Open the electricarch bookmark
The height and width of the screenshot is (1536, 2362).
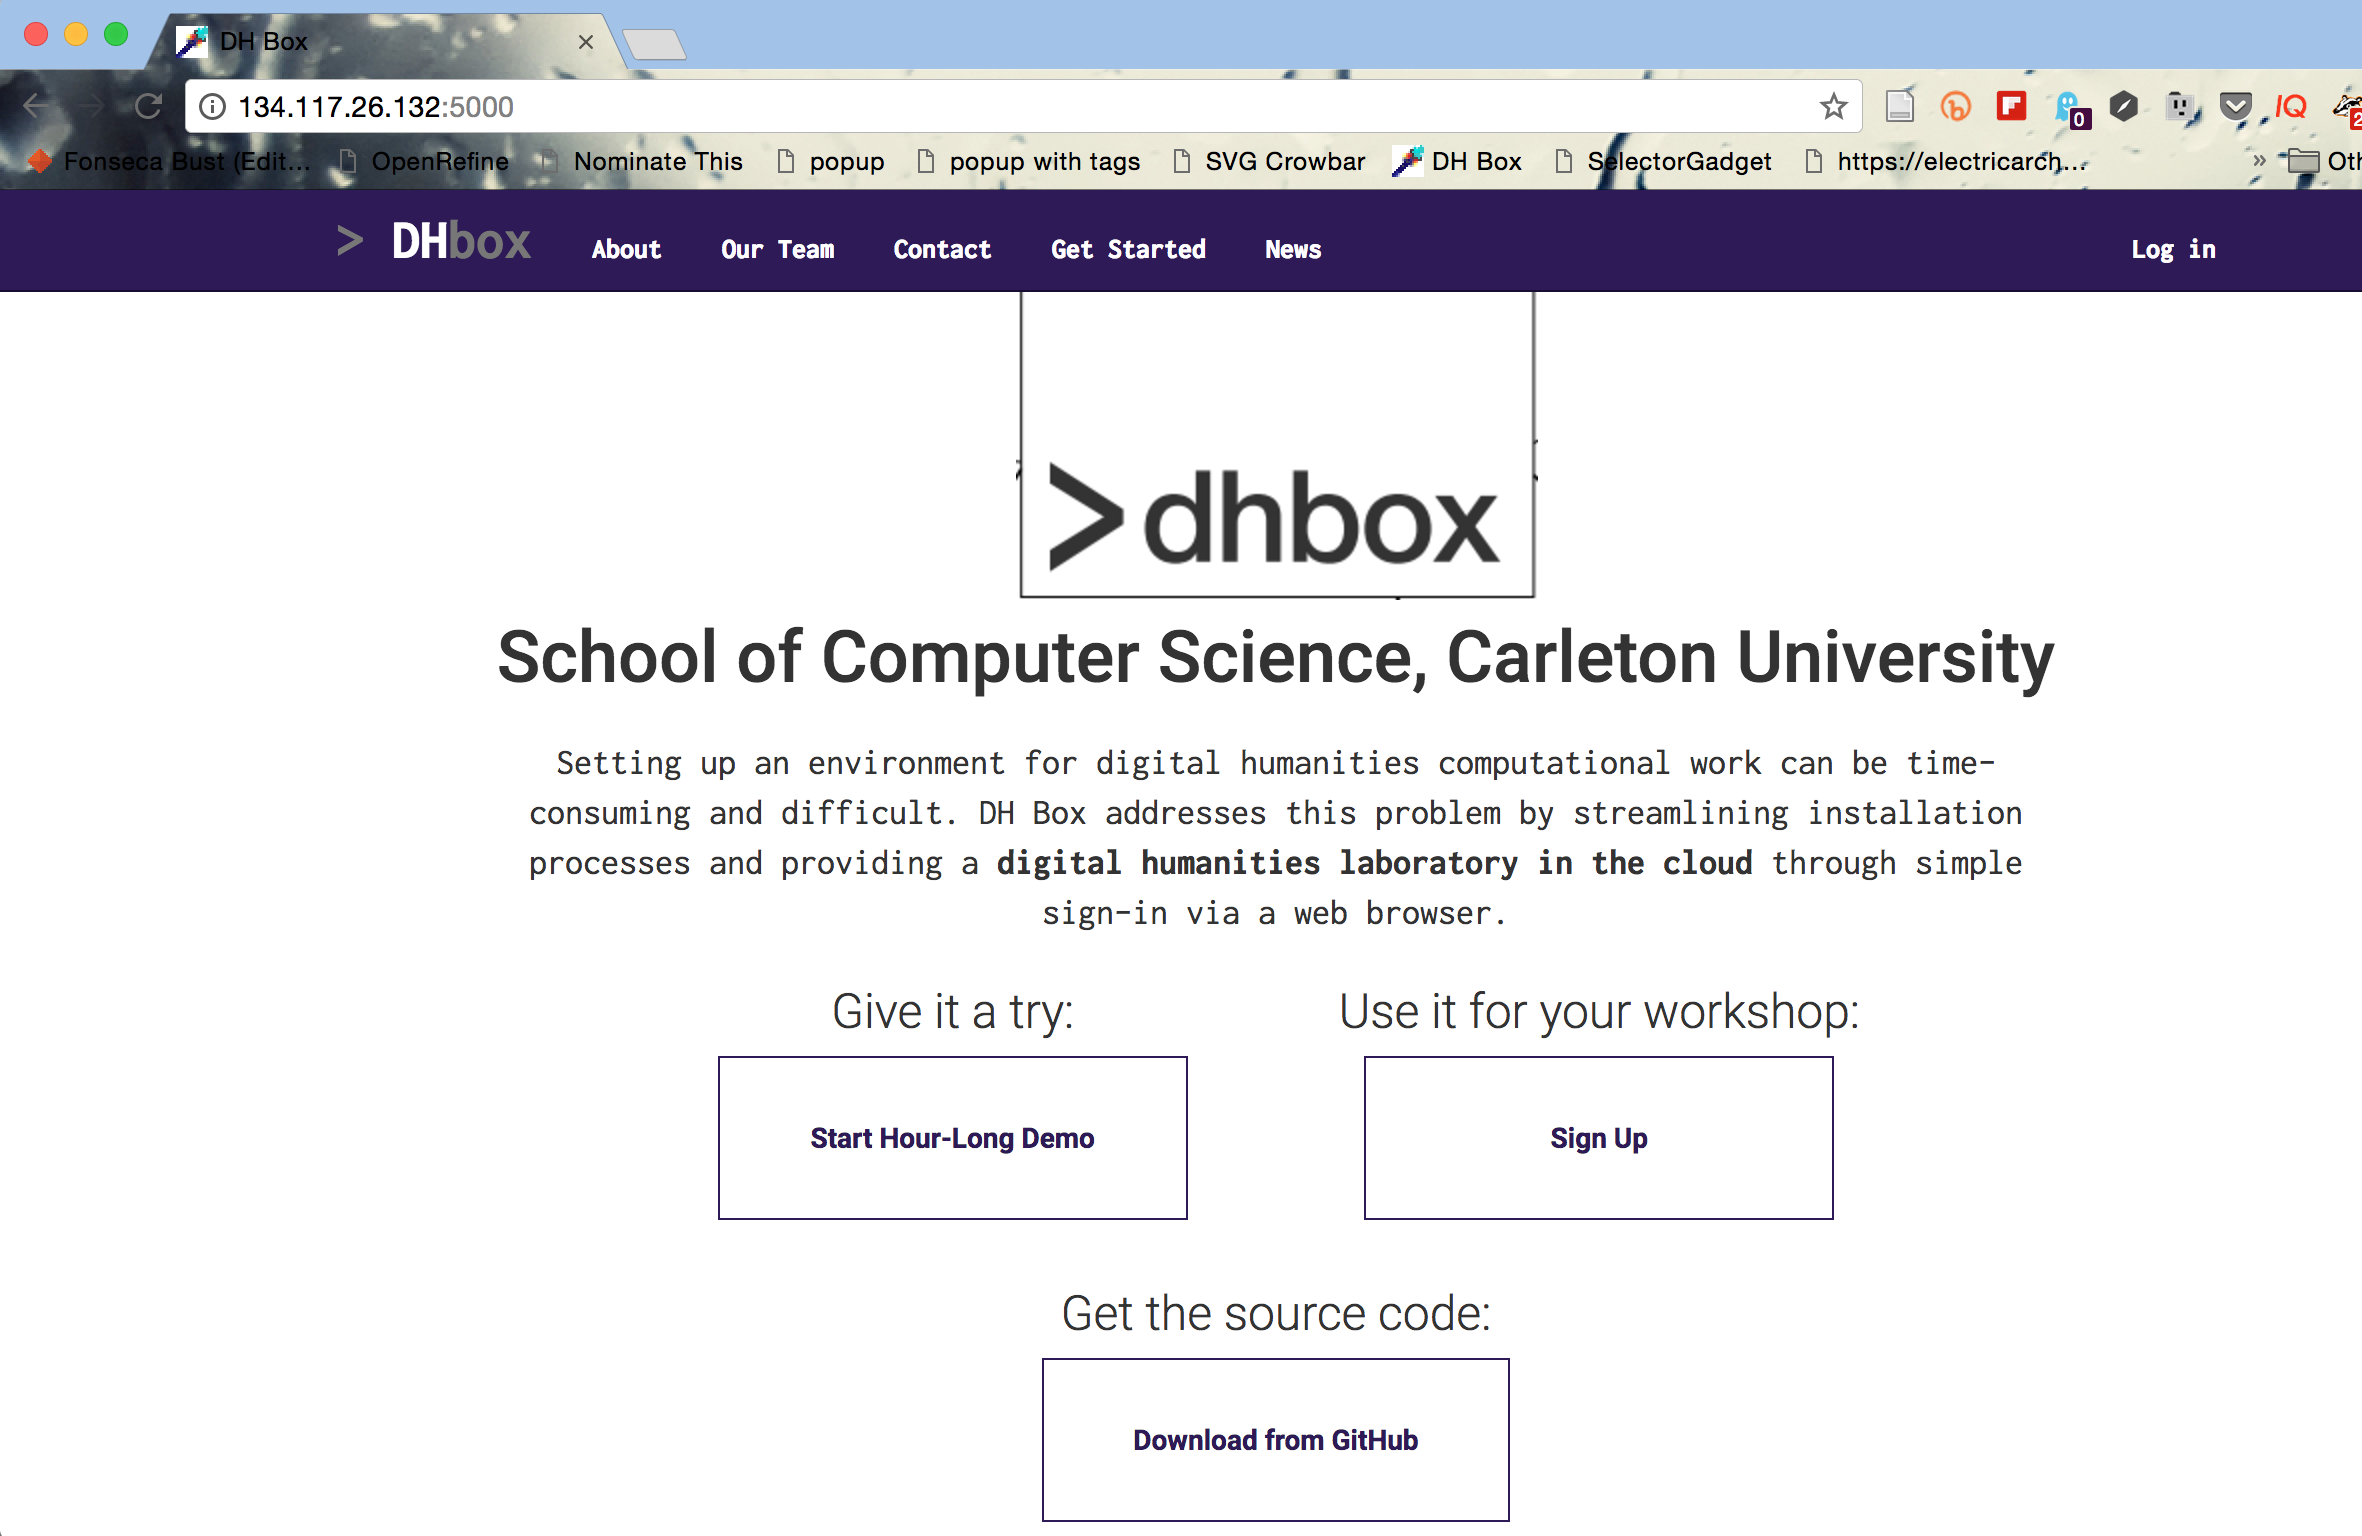coord(1946,161)
